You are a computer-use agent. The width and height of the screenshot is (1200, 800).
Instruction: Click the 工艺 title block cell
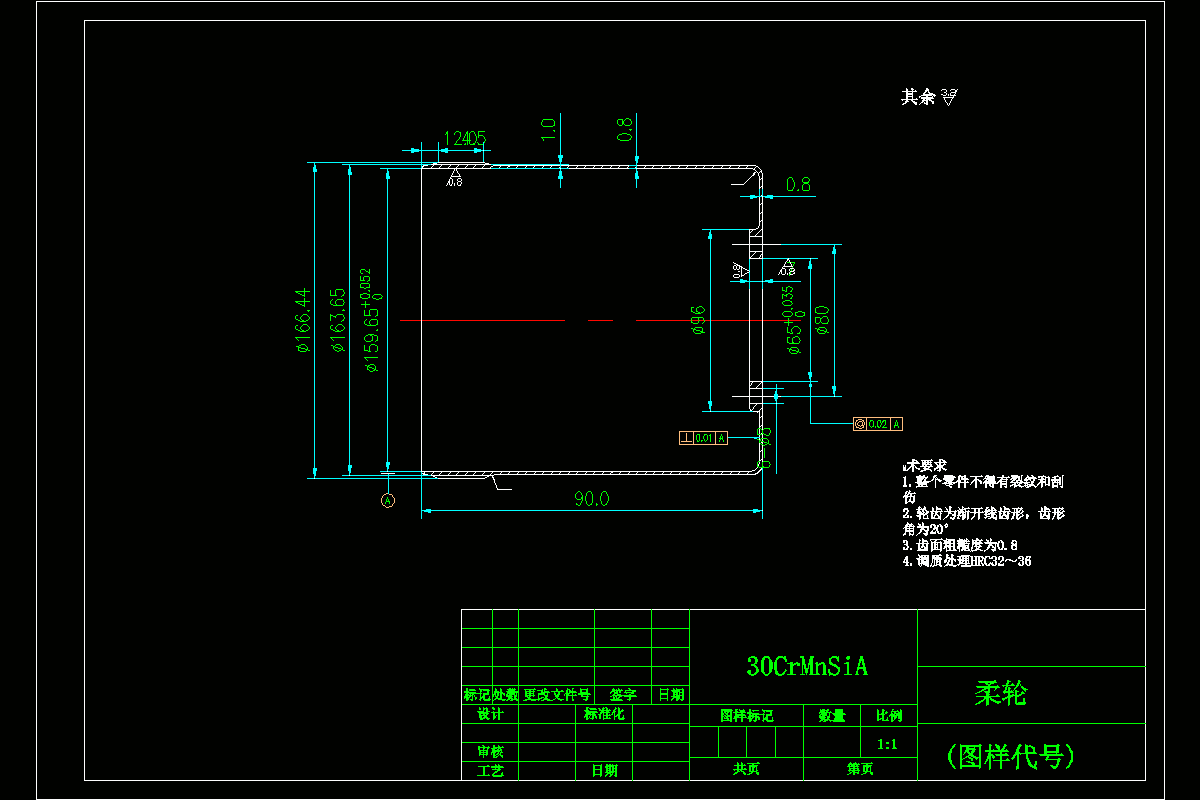(490, 771)
